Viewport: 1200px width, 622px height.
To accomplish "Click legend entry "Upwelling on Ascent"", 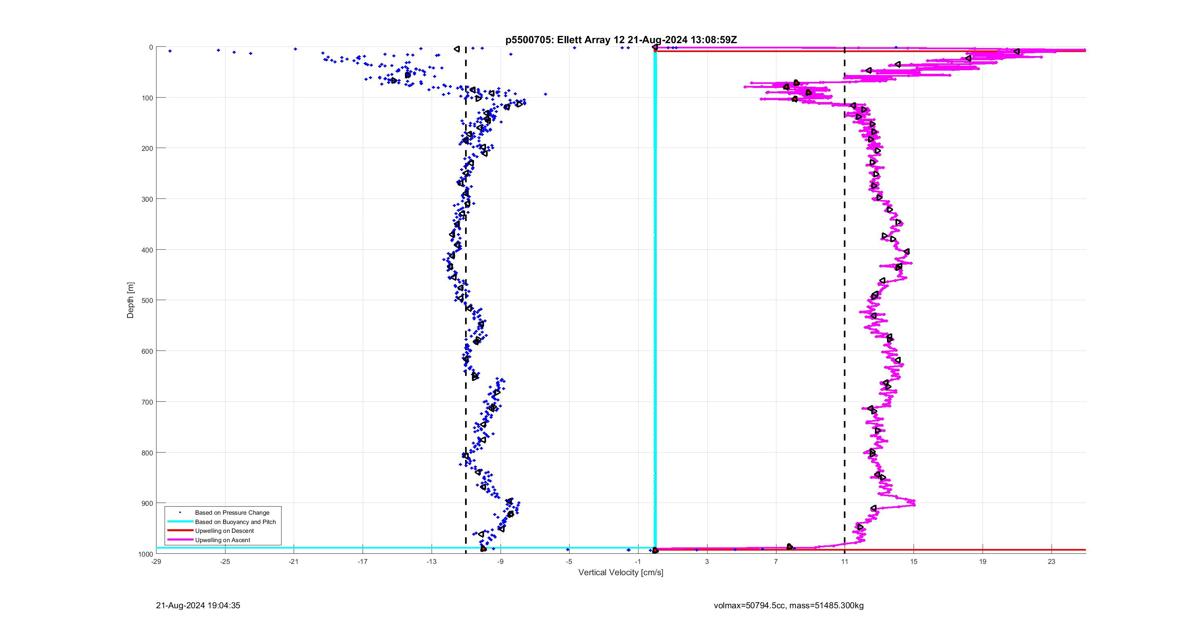I will tap(223, 540).
